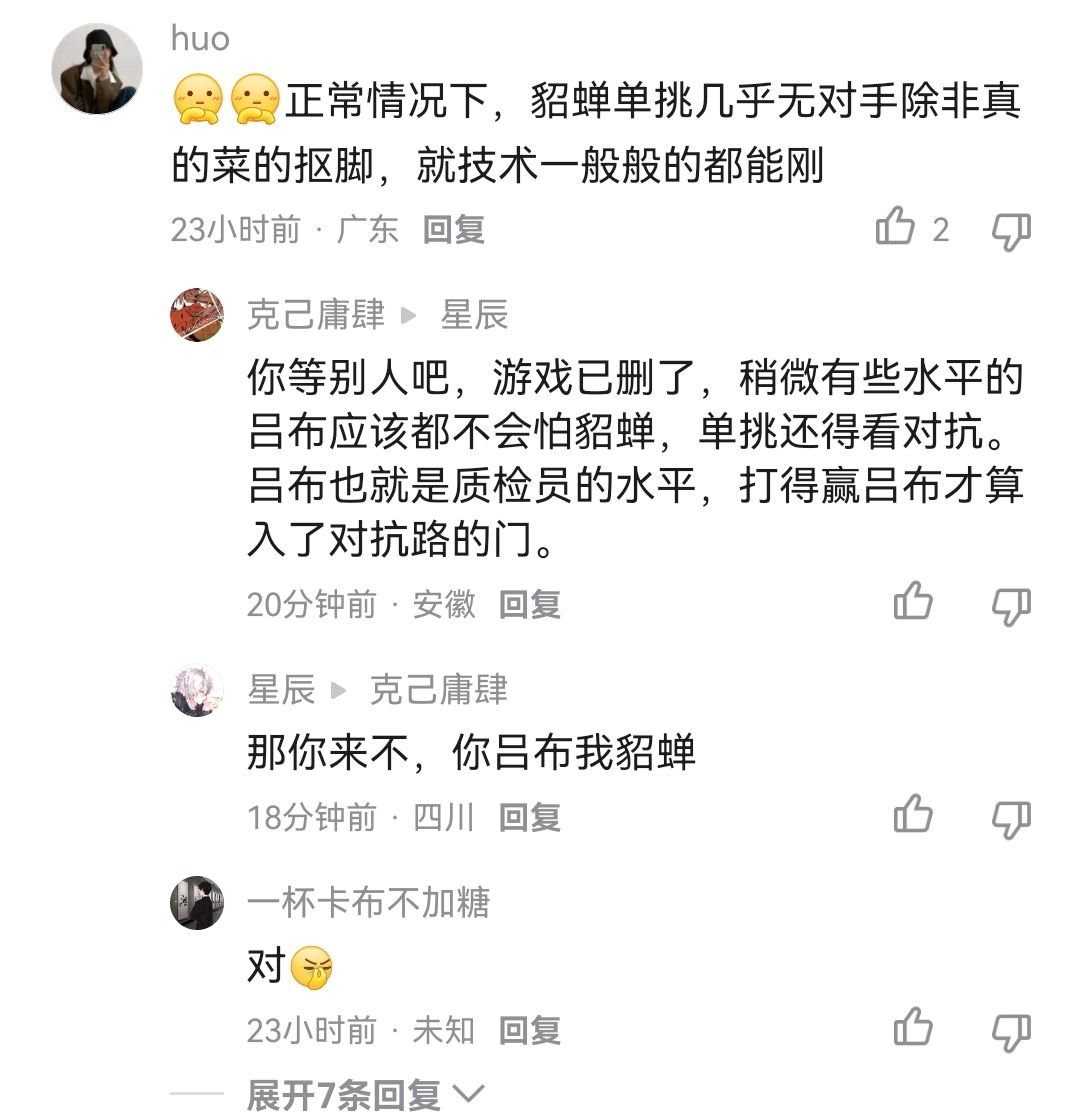Reply to huo's comment
Screen dimensions: 1080x1113
coord(453,230)
